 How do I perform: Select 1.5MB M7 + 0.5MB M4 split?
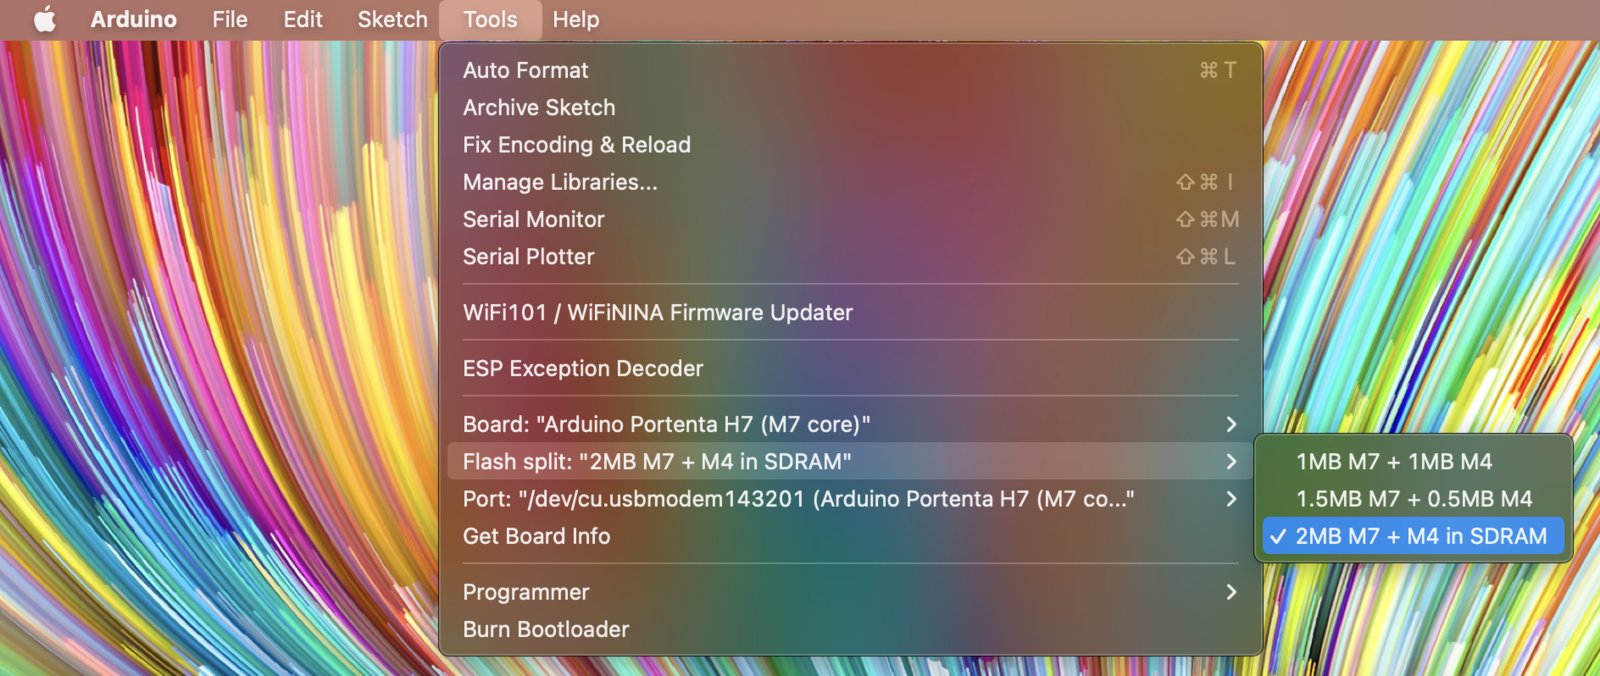[x=1413, y=499]
